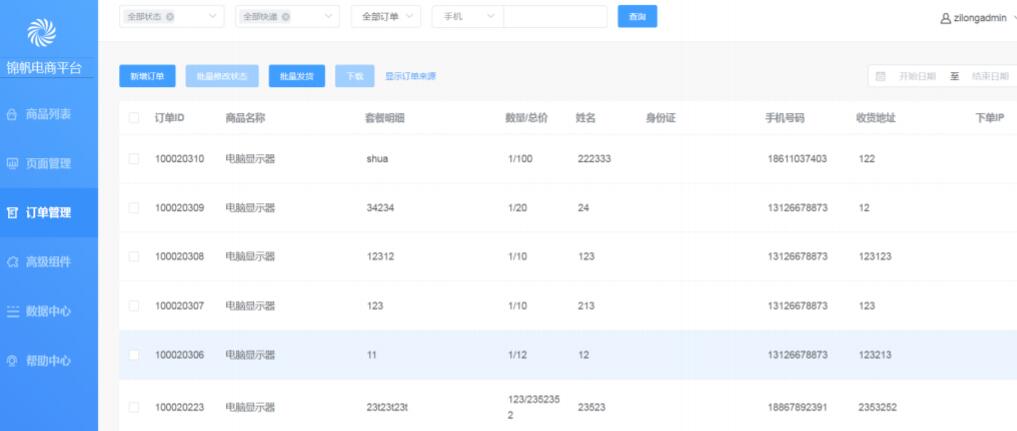Click order ID 100020307
The width and height of the screenshot is (1017, 431).
[180, 306]
